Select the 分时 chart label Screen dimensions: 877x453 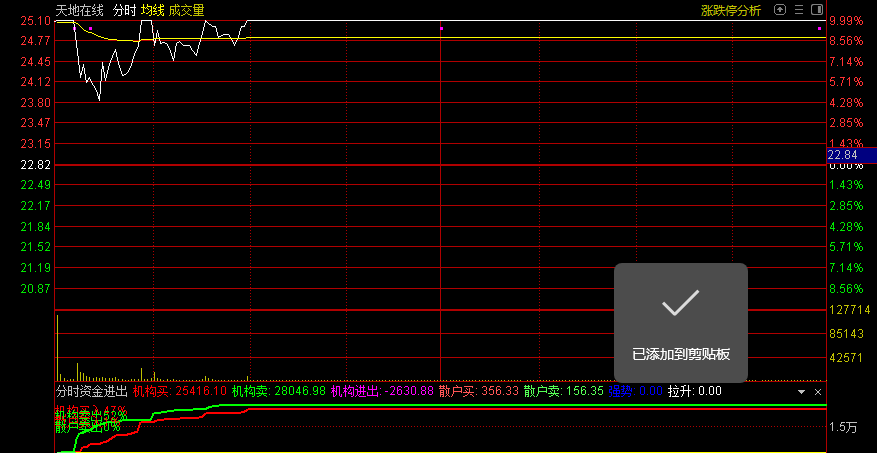tap(124, 10)
